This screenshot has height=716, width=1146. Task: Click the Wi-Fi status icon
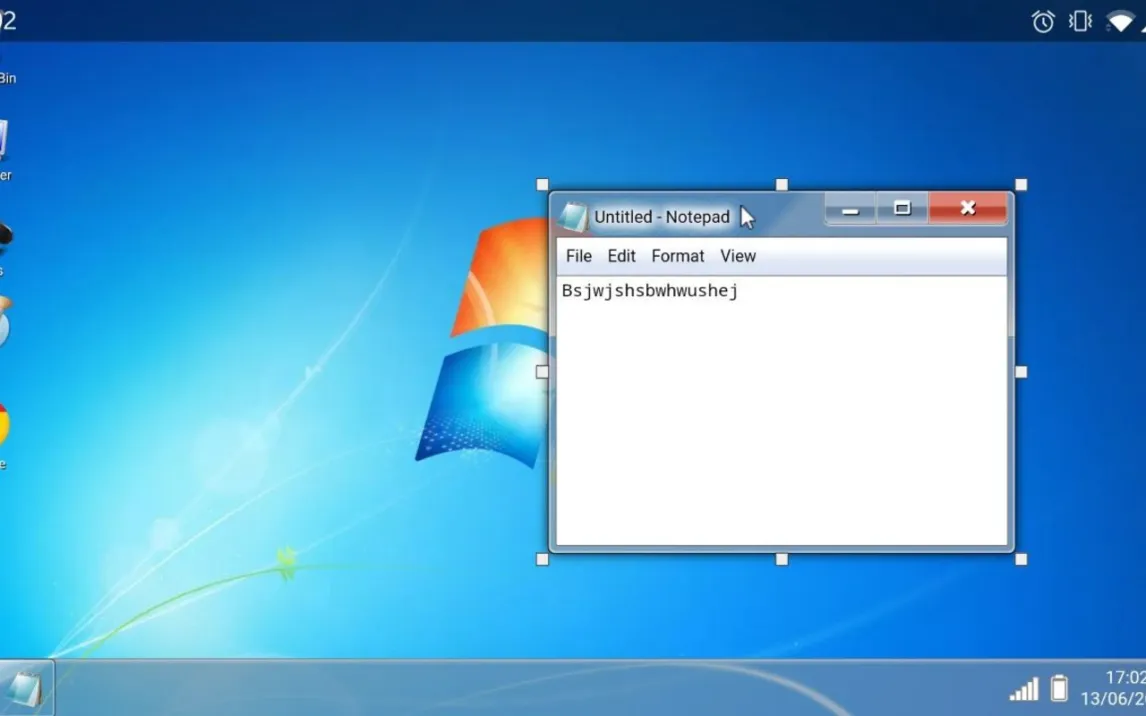(x=1120, y=21)
